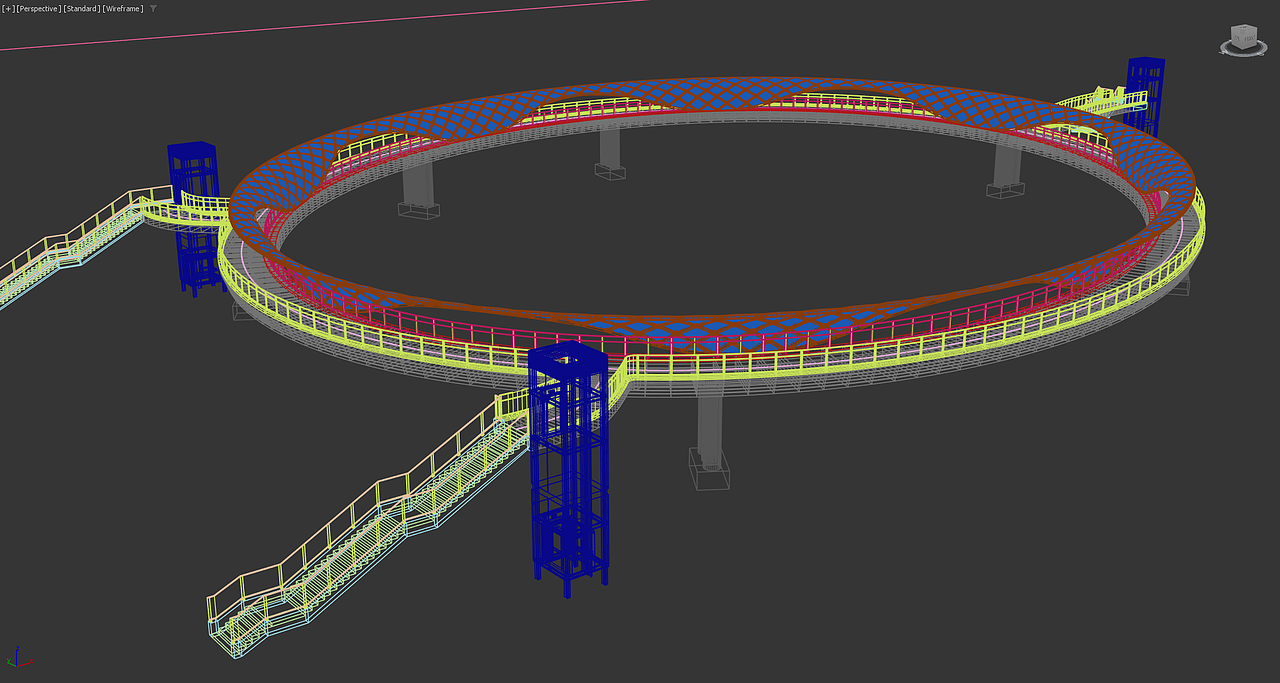
Task: Select the far-right blue elevator tower
Action: [1145, 95]
